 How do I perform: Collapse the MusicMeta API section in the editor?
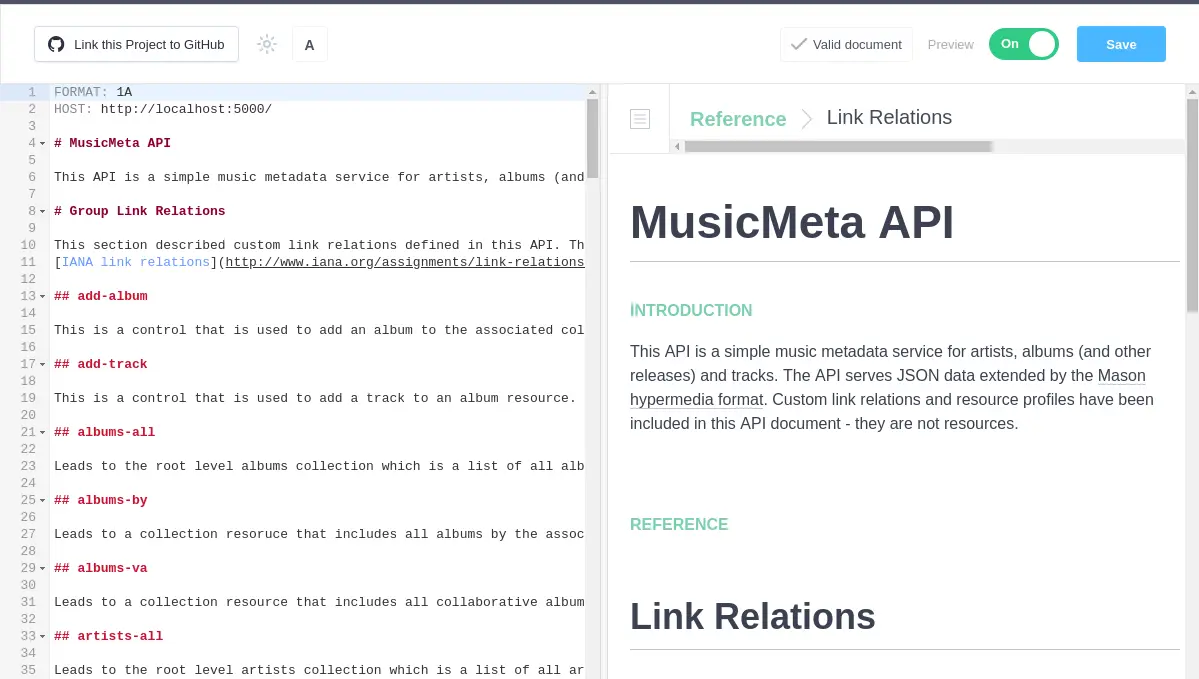pos(43,143)
